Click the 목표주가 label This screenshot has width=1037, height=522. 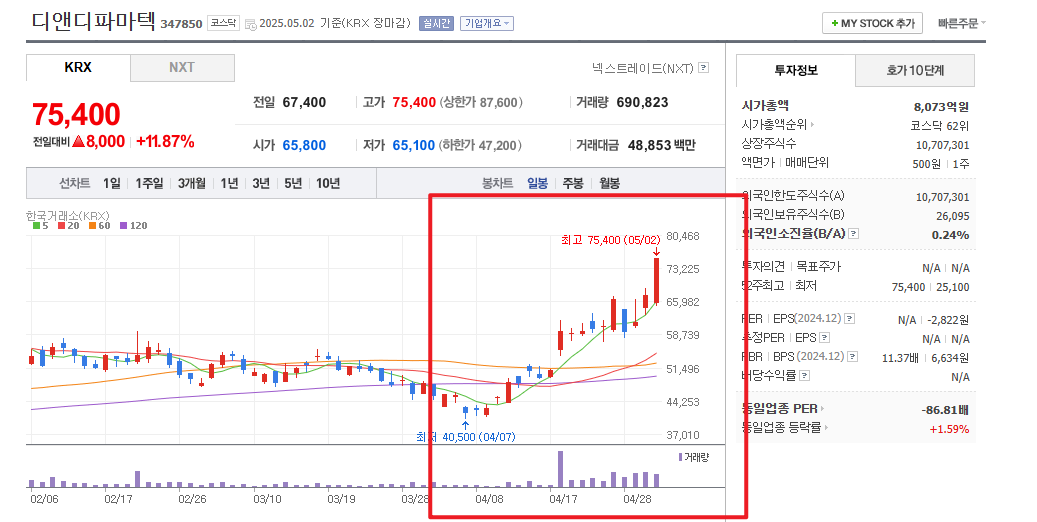tap(818, 267)
